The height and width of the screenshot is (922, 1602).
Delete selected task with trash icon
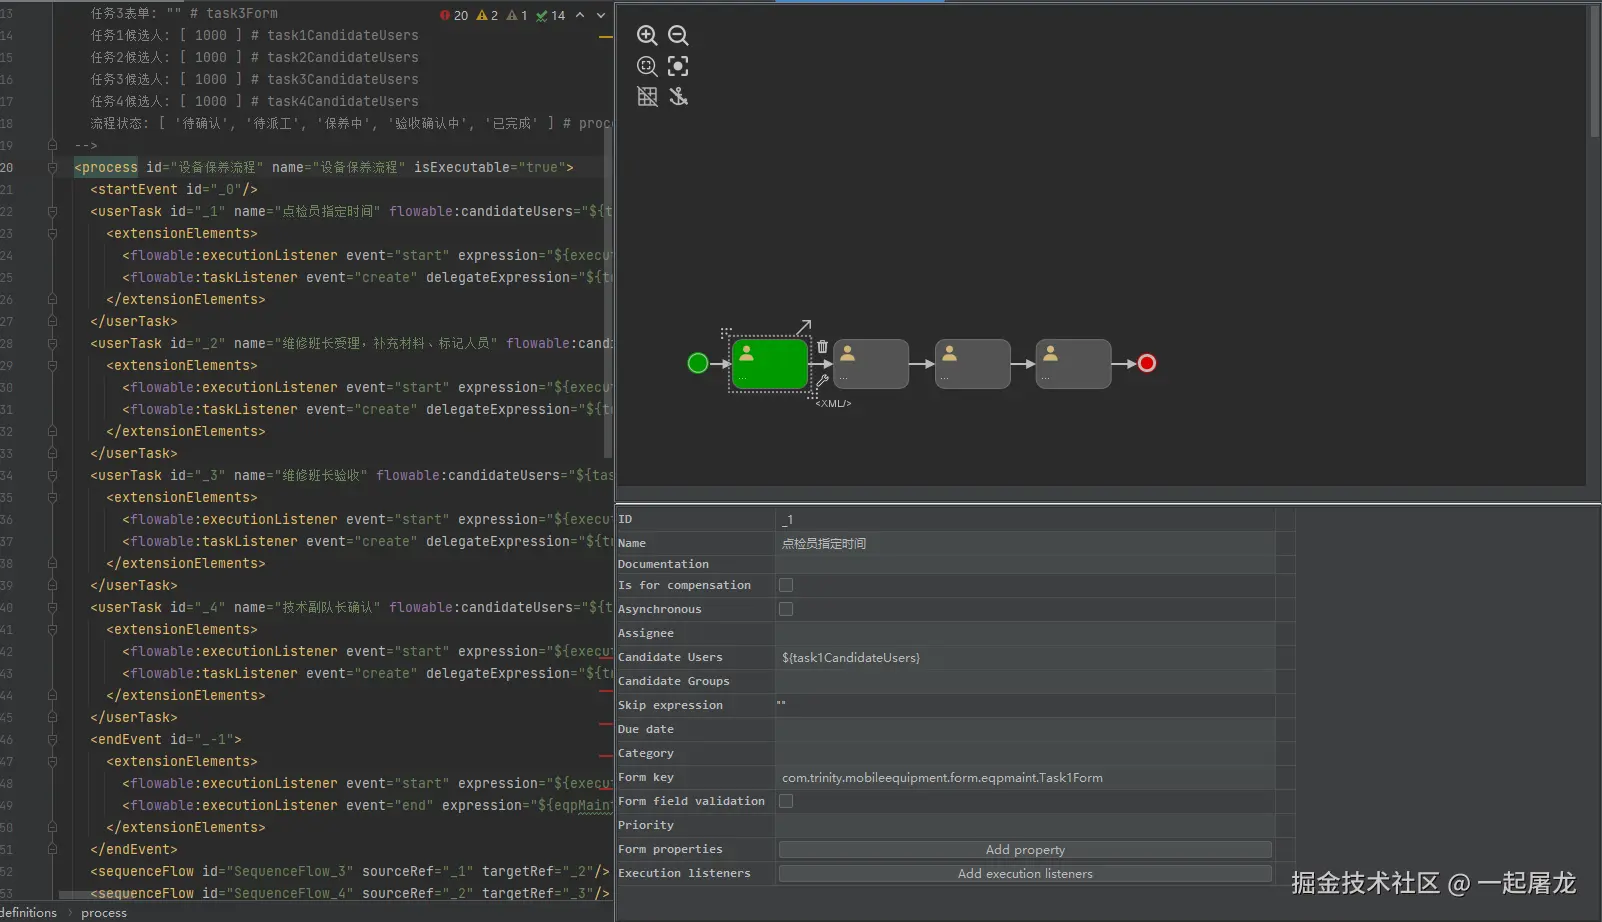[822, 346]
